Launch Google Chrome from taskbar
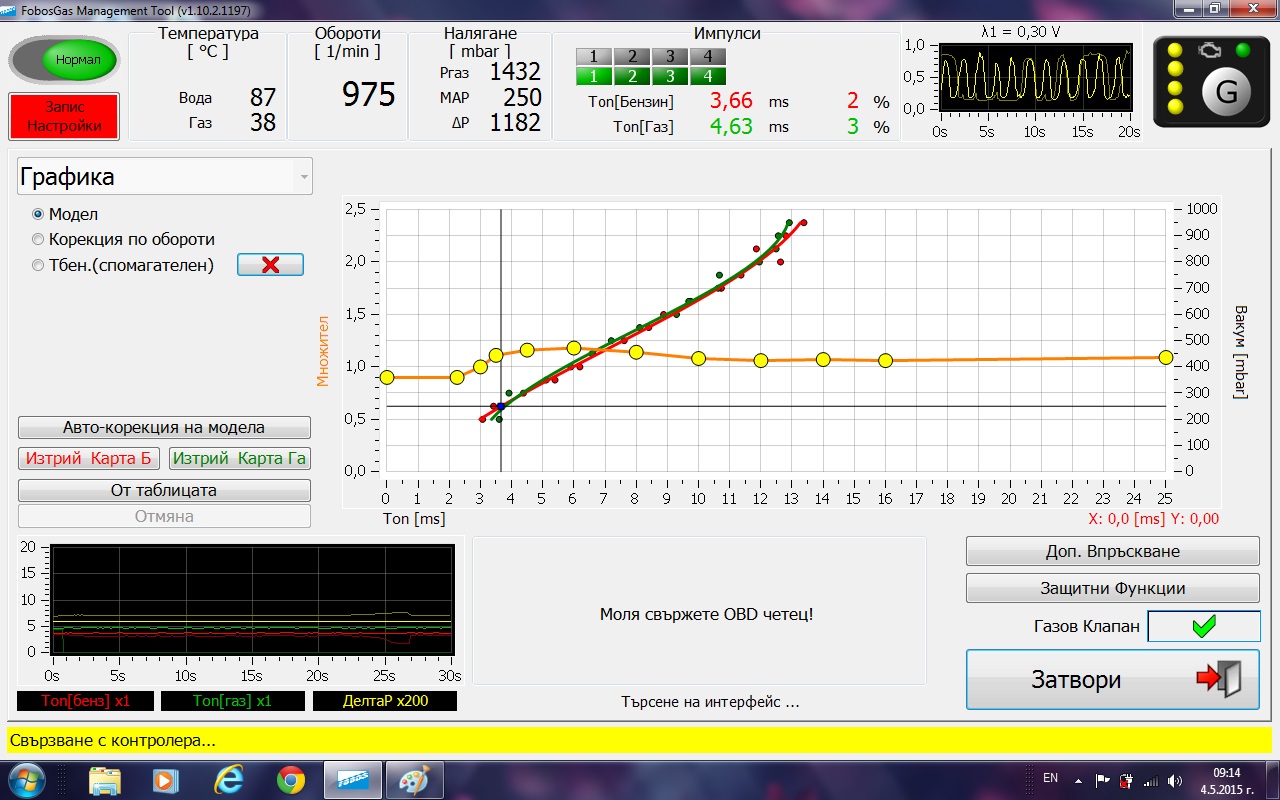The height and width of the screenshot is (800, 1280). coord(291,779)
